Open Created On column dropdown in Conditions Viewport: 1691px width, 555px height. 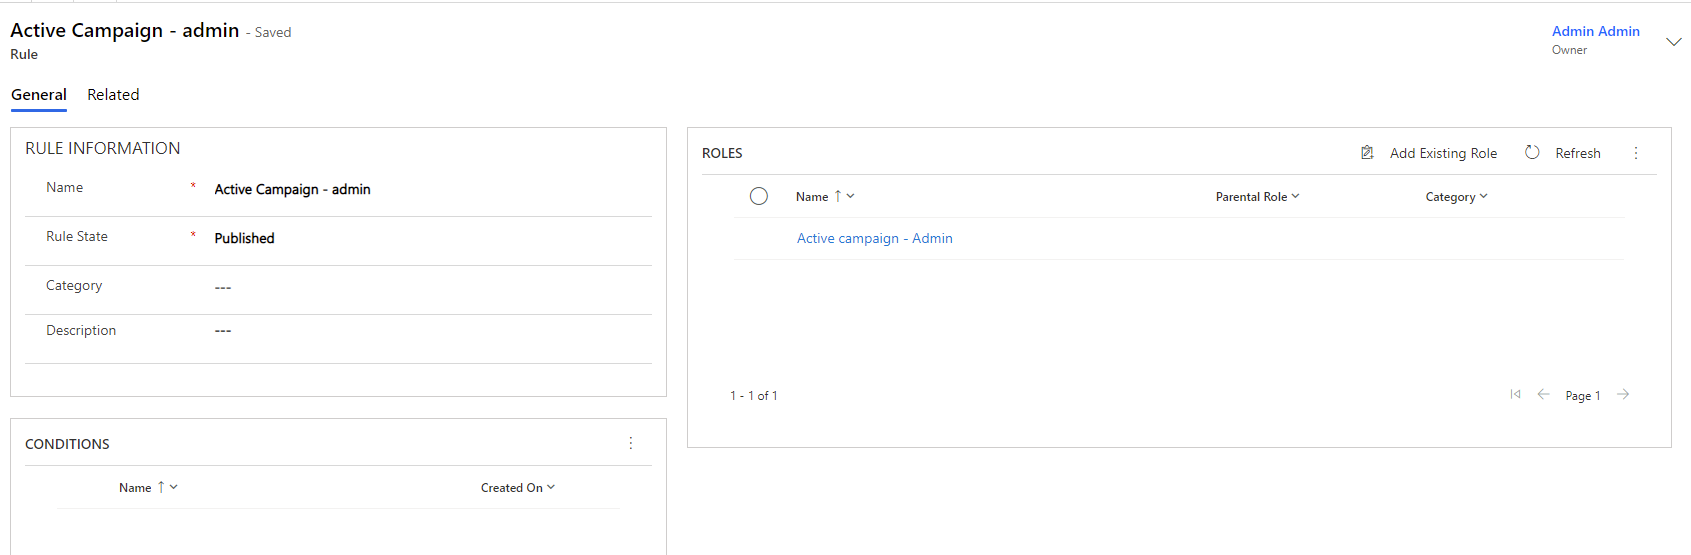[x=517, y=488]
